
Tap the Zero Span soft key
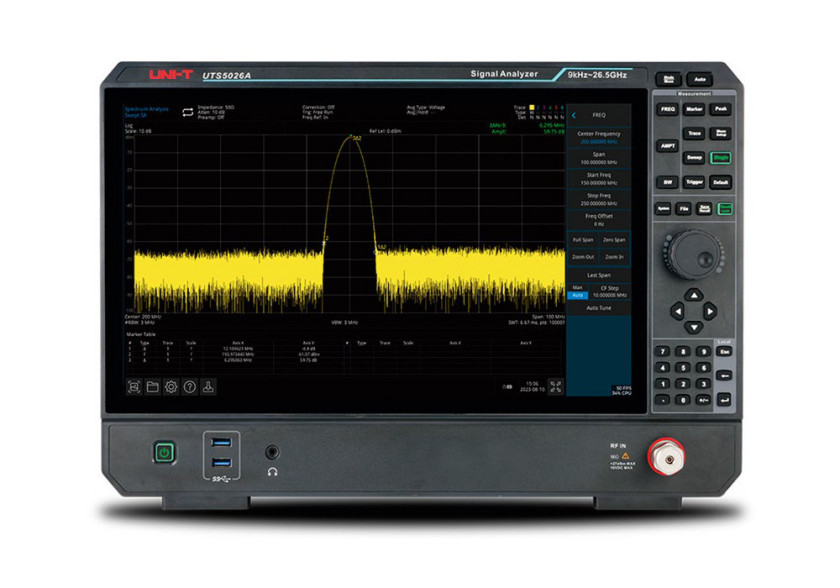(614, 240)
